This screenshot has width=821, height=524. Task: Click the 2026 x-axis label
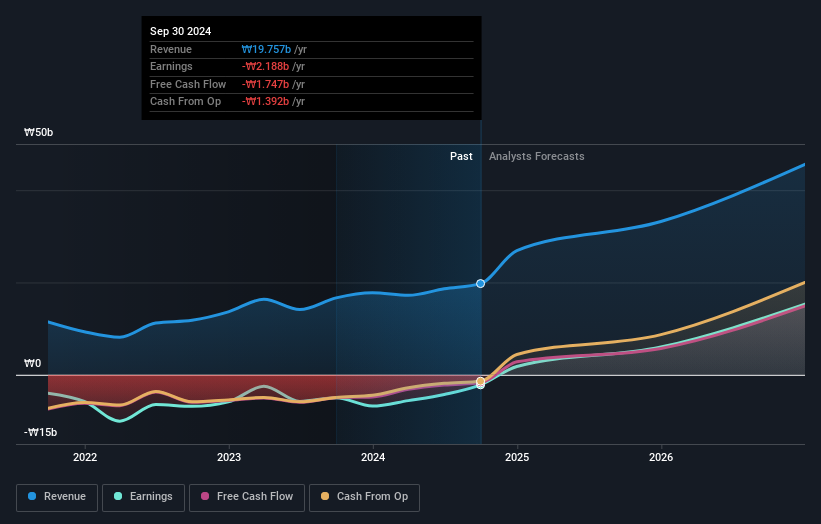(661, 458)
